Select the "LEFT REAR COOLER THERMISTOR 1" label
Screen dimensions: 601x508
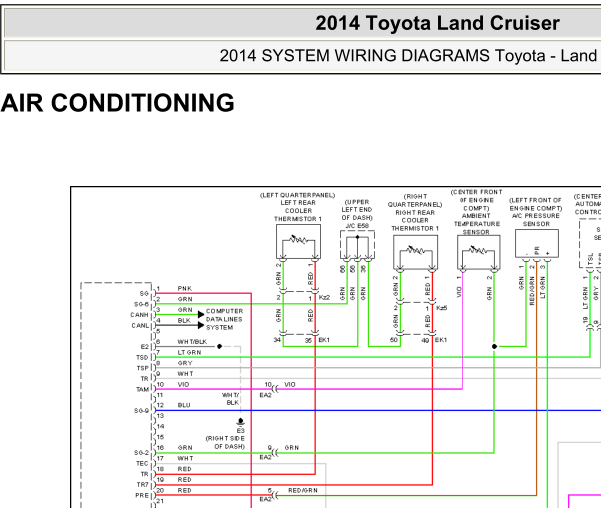[x=298, y=211]
